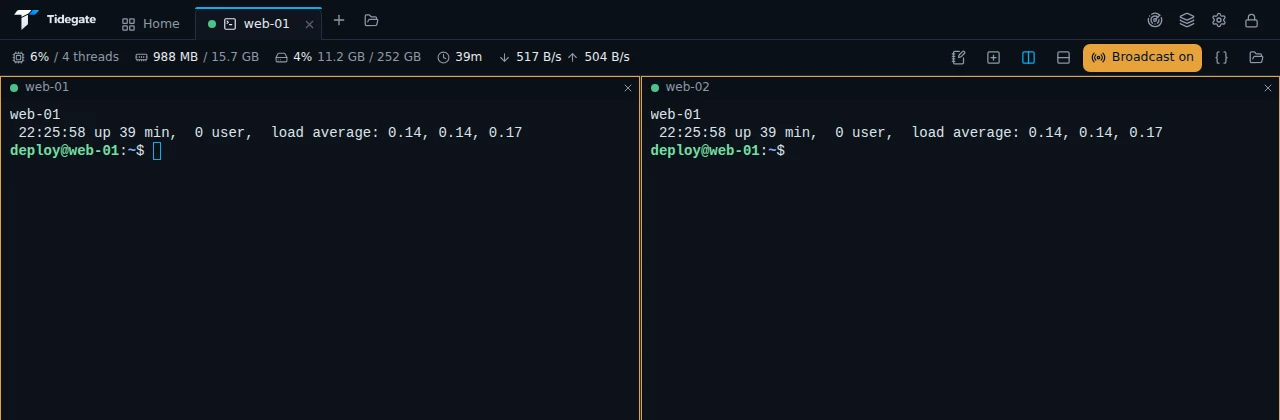Click the 517 B/s download rate
Screen dimensions: 1280x420
click(x=538, y=58)
